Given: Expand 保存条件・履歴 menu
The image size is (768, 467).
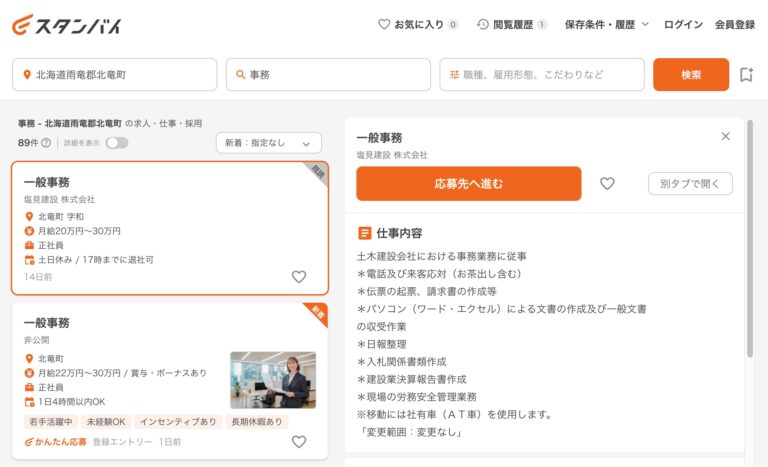Looking at the screenshot, I should click(607, 24).
